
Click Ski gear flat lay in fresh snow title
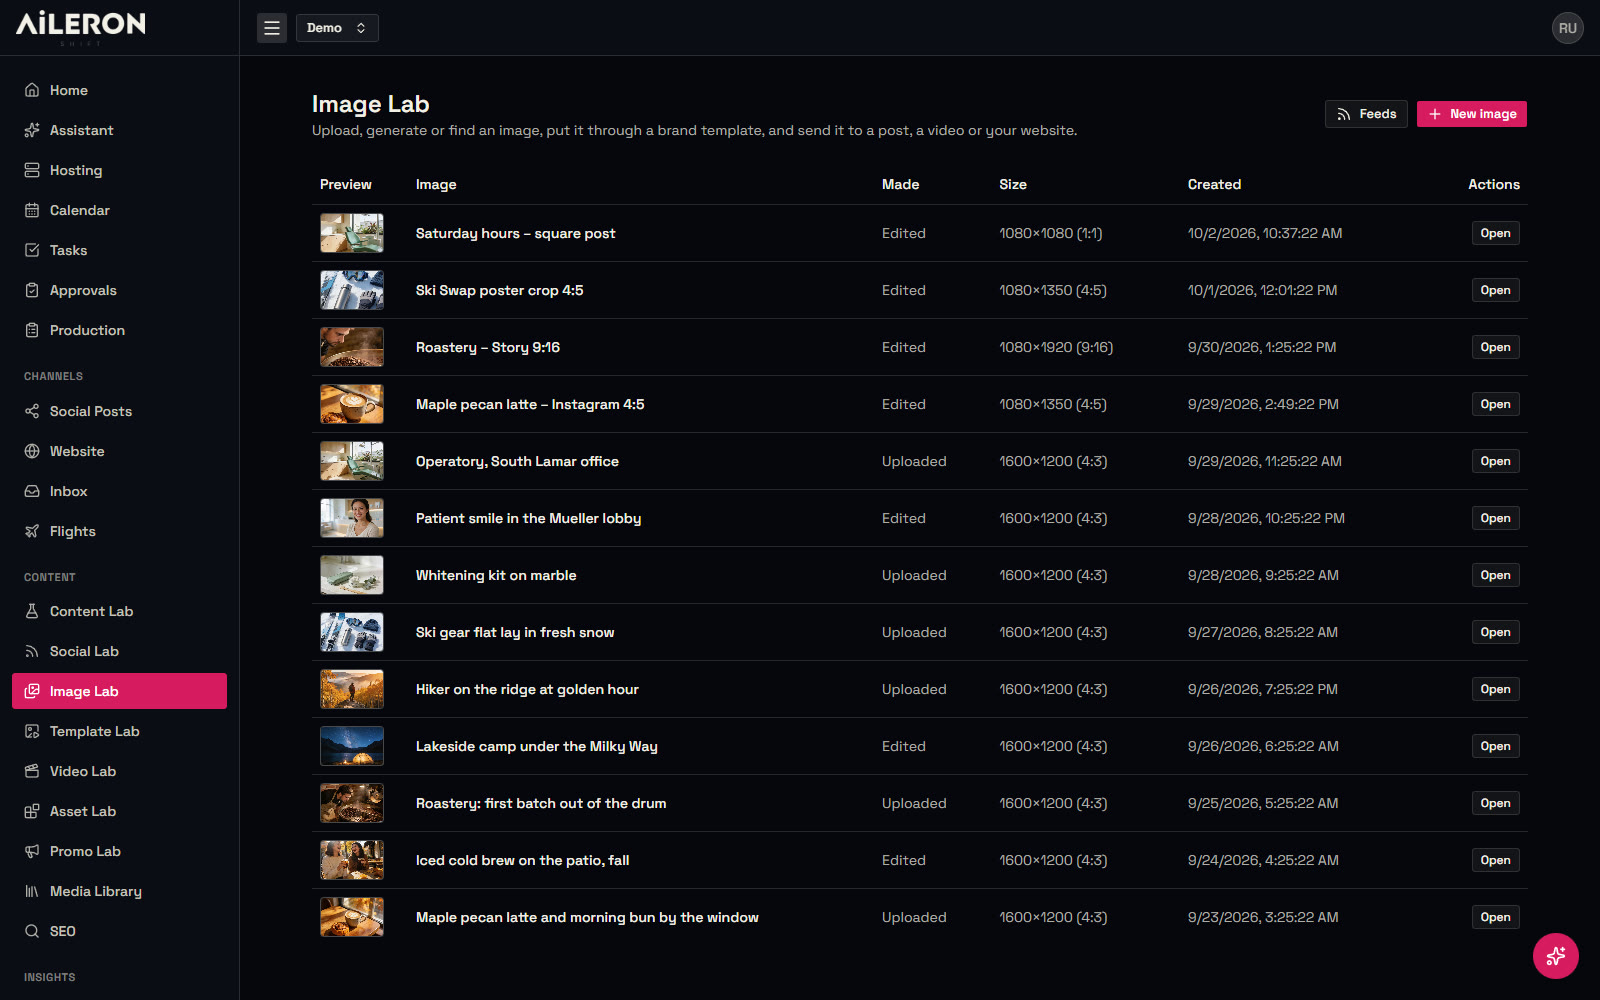515,632
